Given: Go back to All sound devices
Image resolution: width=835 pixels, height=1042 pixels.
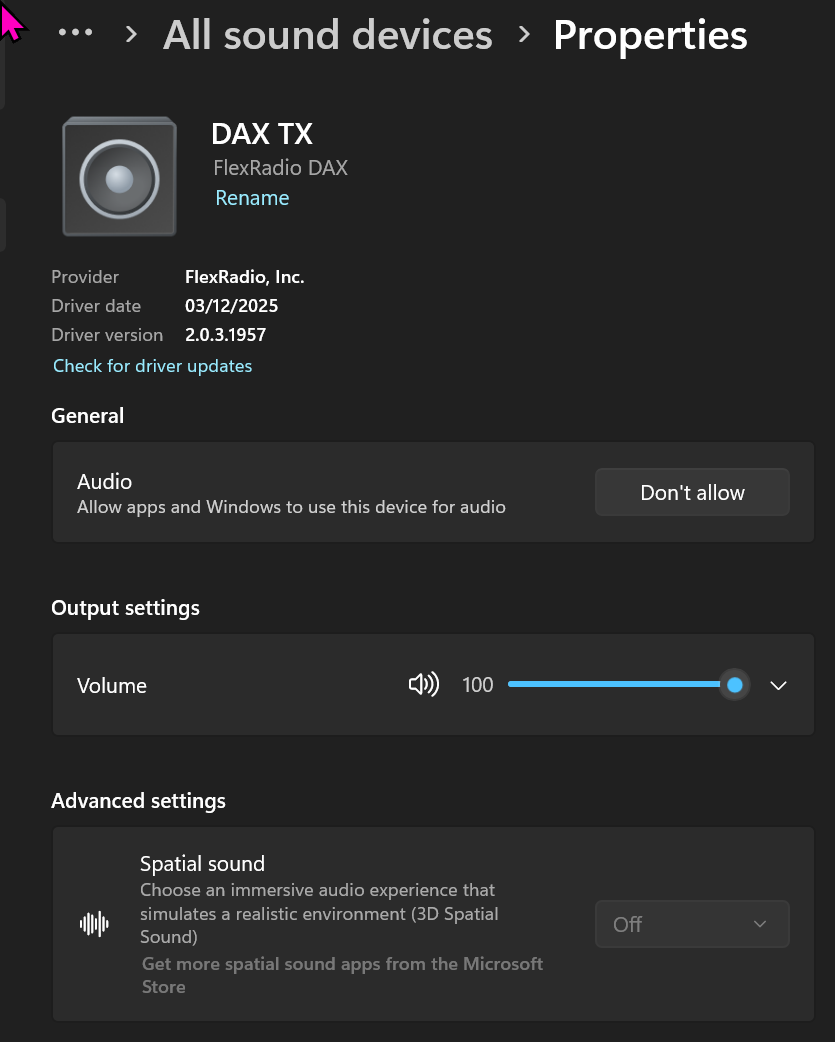Looking at the screenshot, I should 327,35.
